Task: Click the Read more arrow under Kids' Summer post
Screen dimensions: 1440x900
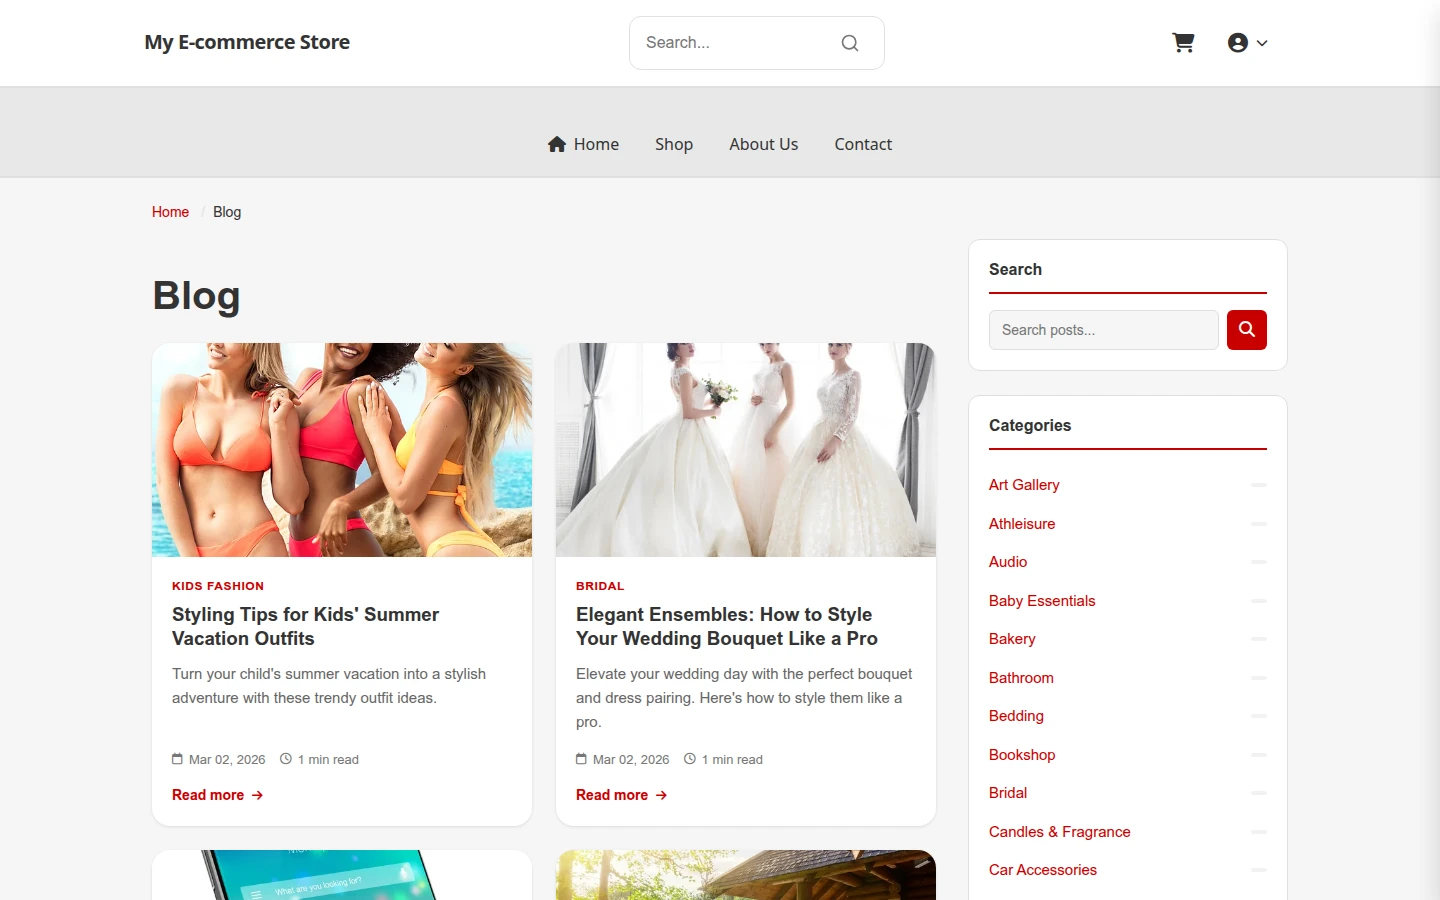Action: pyautogui.click(x=257, y=795)
